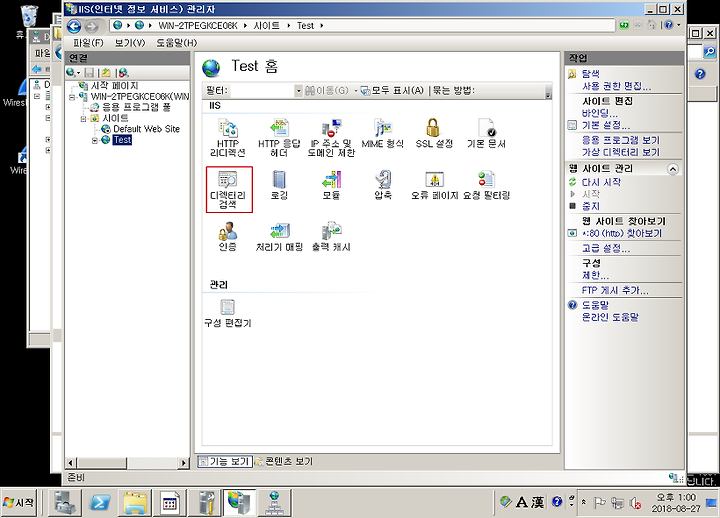Collapse the 사이트 tree node
Screen dimensions: 720x518
[83, 118]
